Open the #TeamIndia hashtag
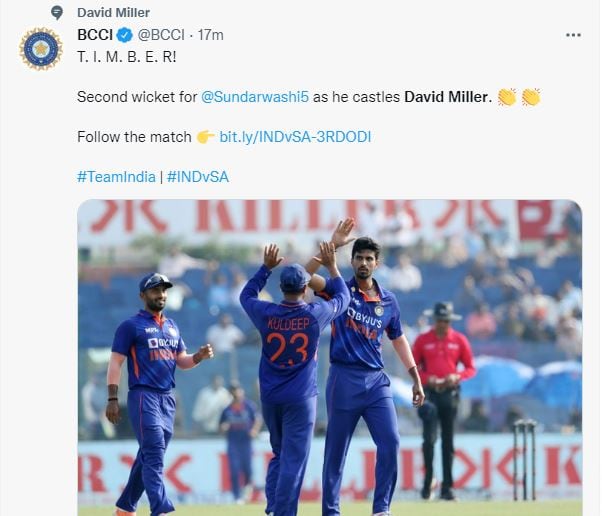The image size is (602, 516). coord(116,177)
